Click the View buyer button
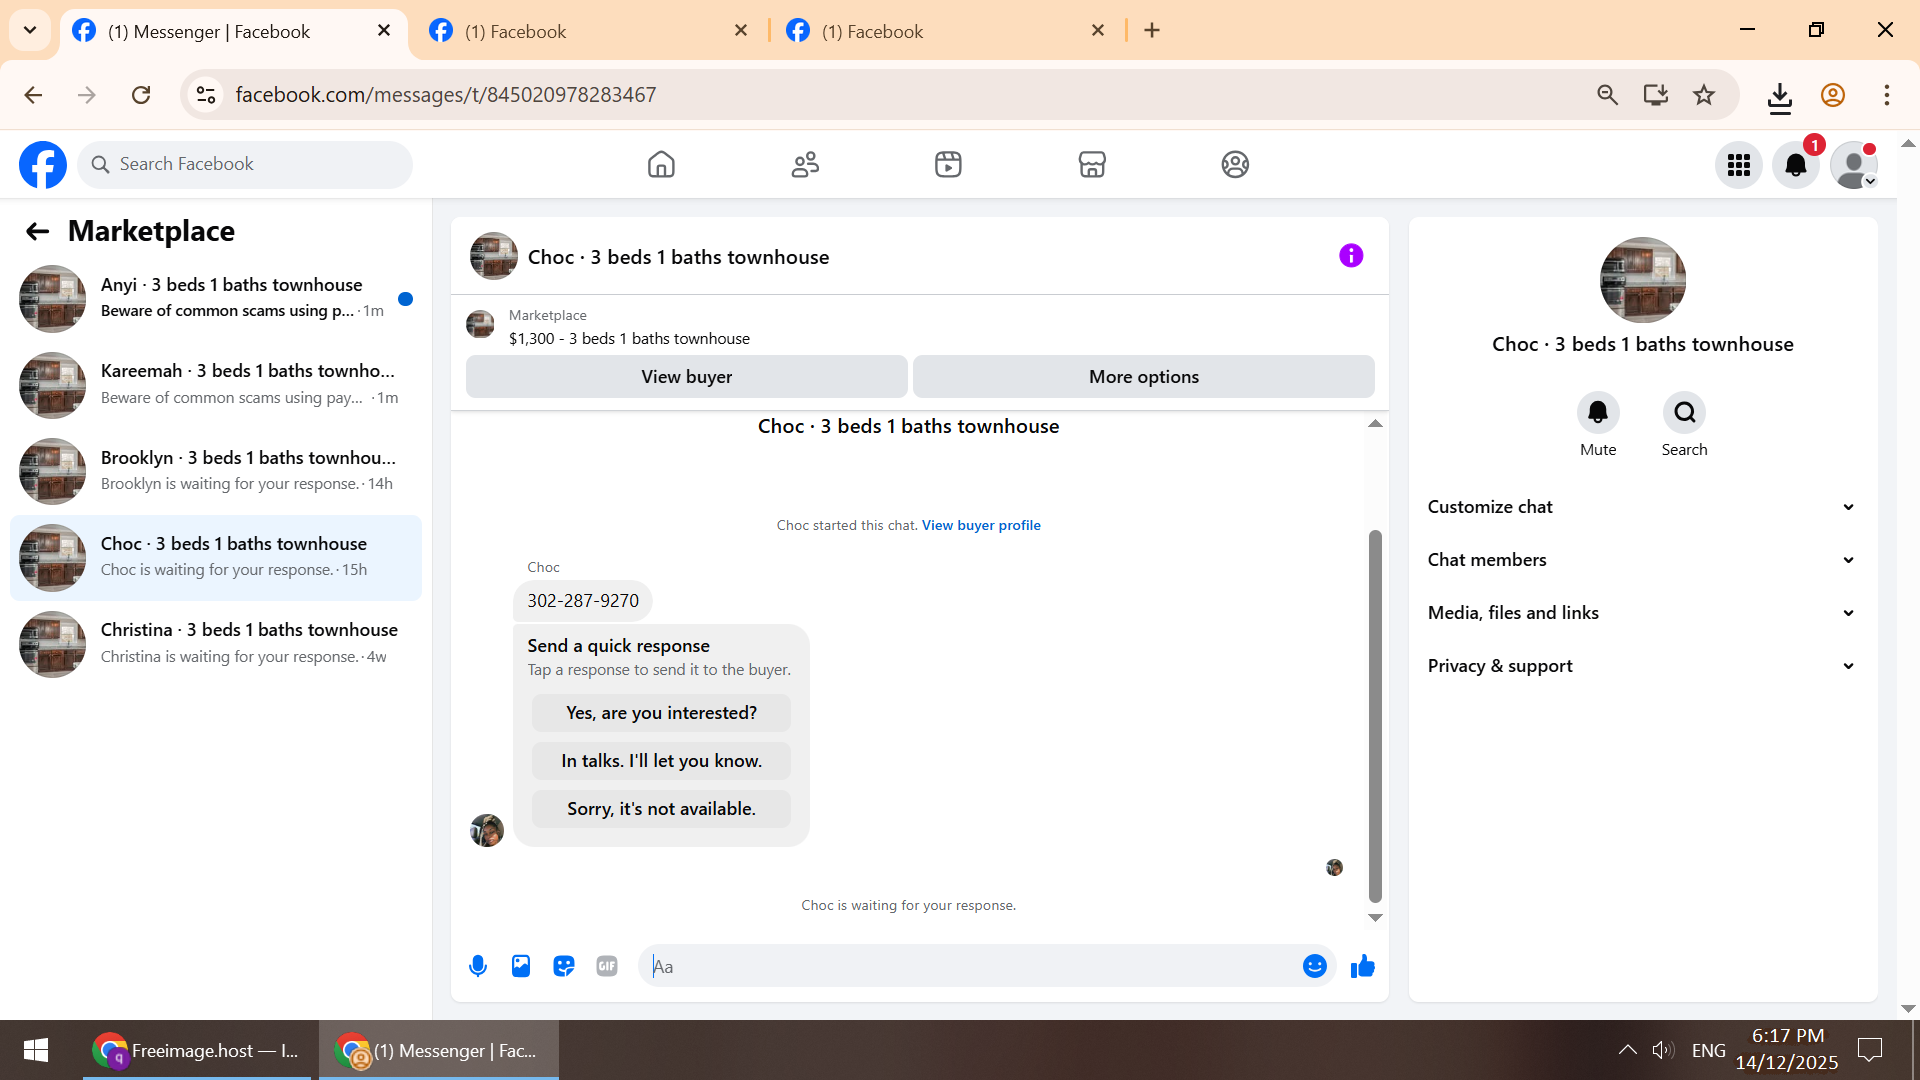 [x=686, y=377]
